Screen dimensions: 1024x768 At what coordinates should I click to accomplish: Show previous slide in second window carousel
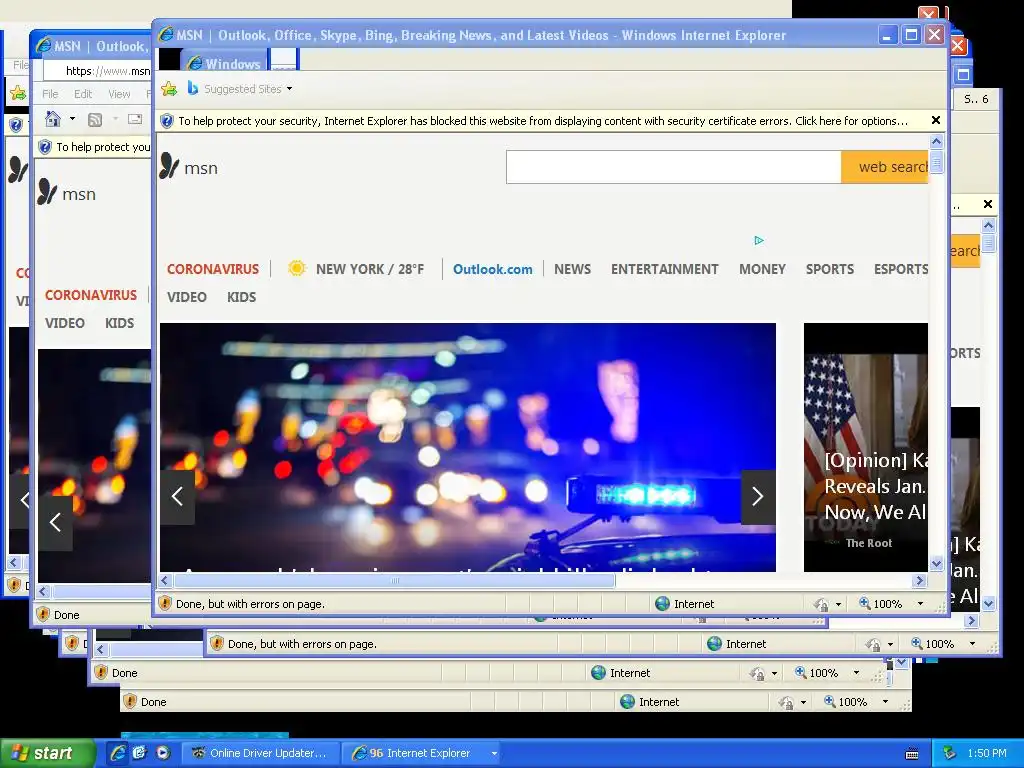click(55, 522)
